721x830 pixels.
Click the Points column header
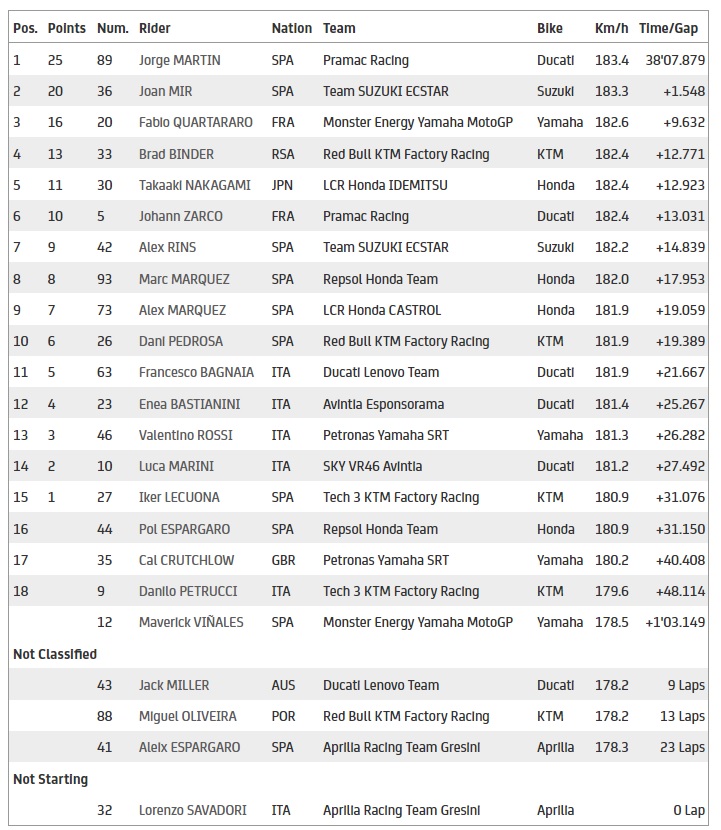coord(67,29)
